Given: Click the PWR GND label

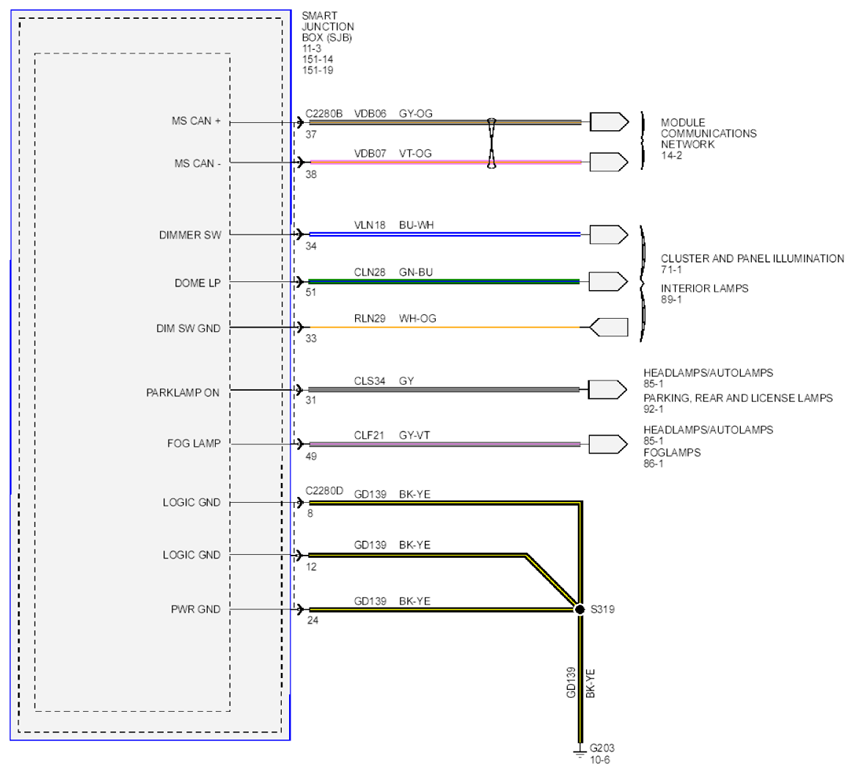Looking at the screenshot, I should (196, 609).
